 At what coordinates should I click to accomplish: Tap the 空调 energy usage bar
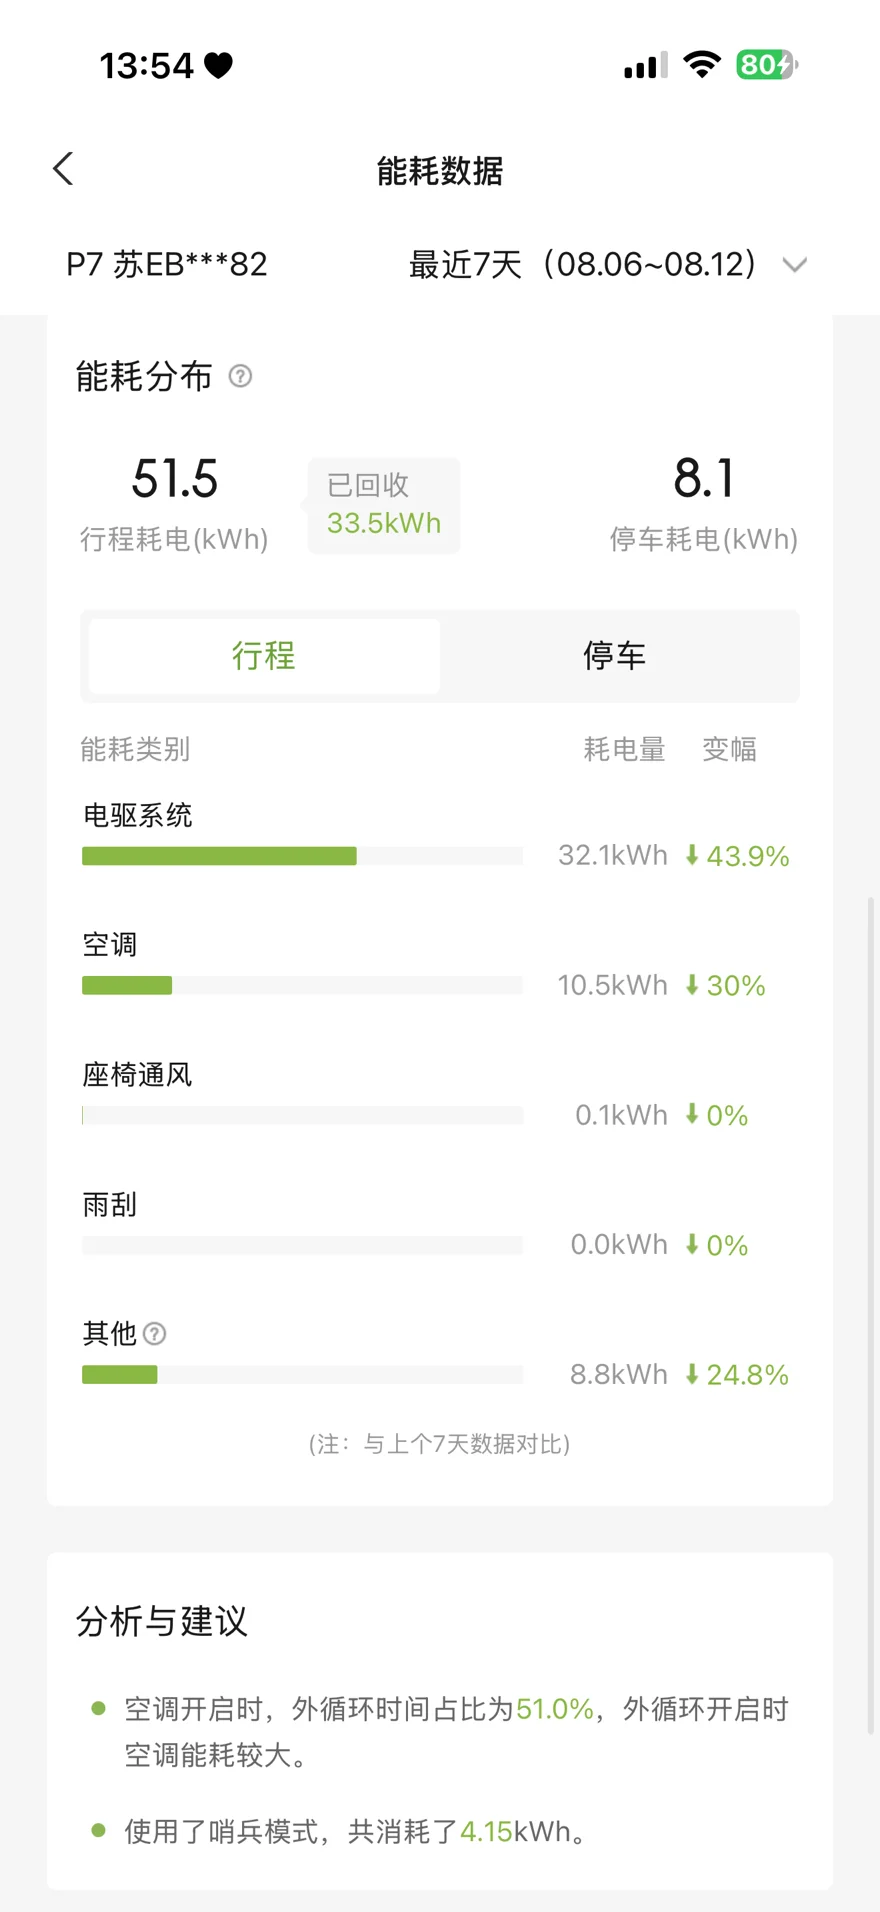(302, 985)
